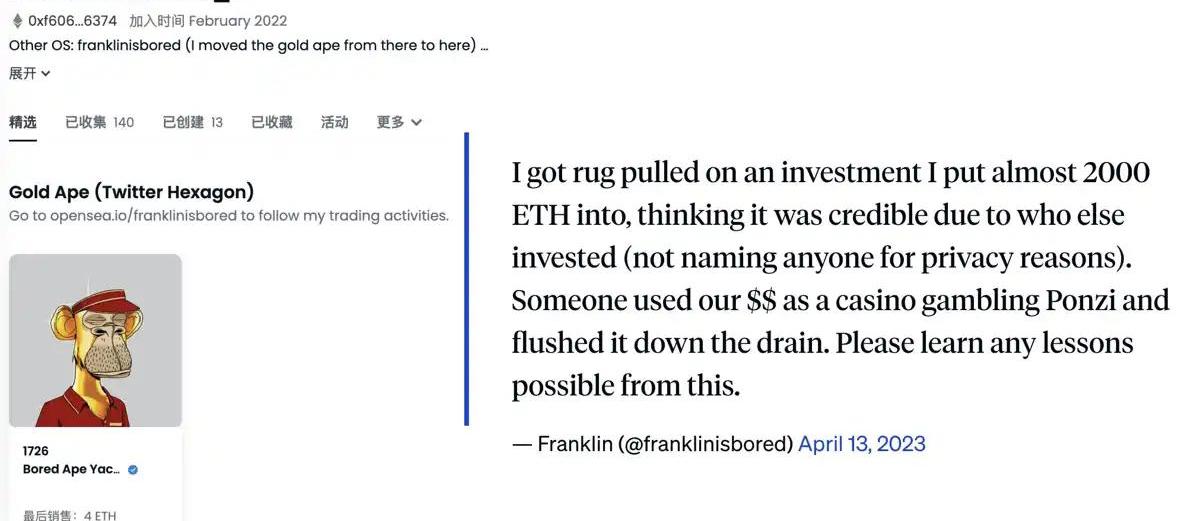Click the 加入时间 February 2022 join date
Screen dimensions: 1192x521
208,20
